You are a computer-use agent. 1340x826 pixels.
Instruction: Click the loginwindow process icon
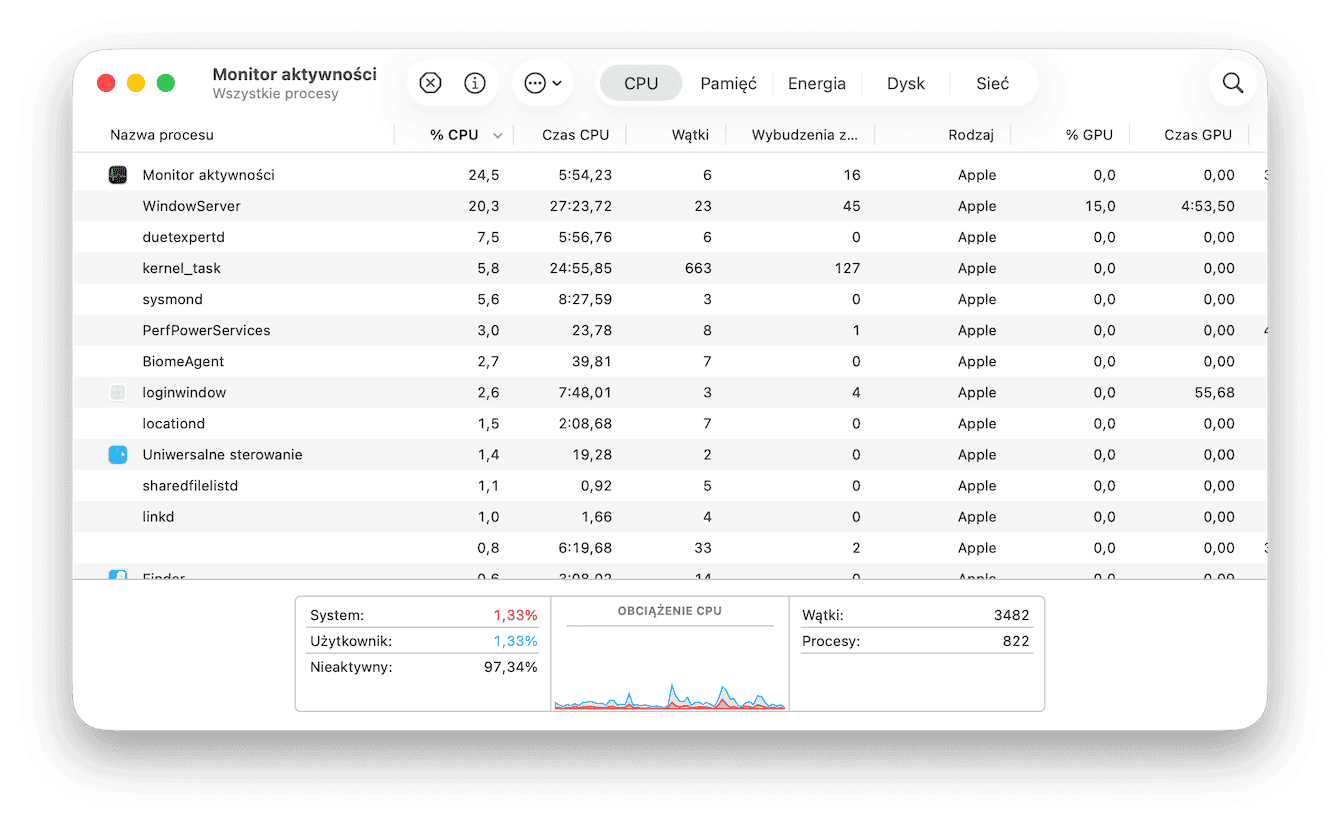(x=118, y=393)
